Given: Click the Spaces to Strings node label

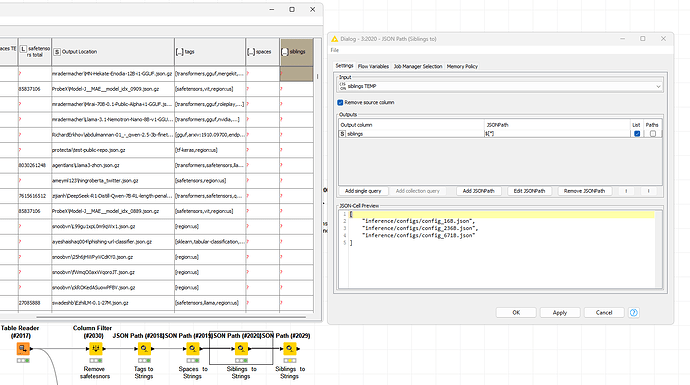Looking at the screenshot, I should point(193,373).
